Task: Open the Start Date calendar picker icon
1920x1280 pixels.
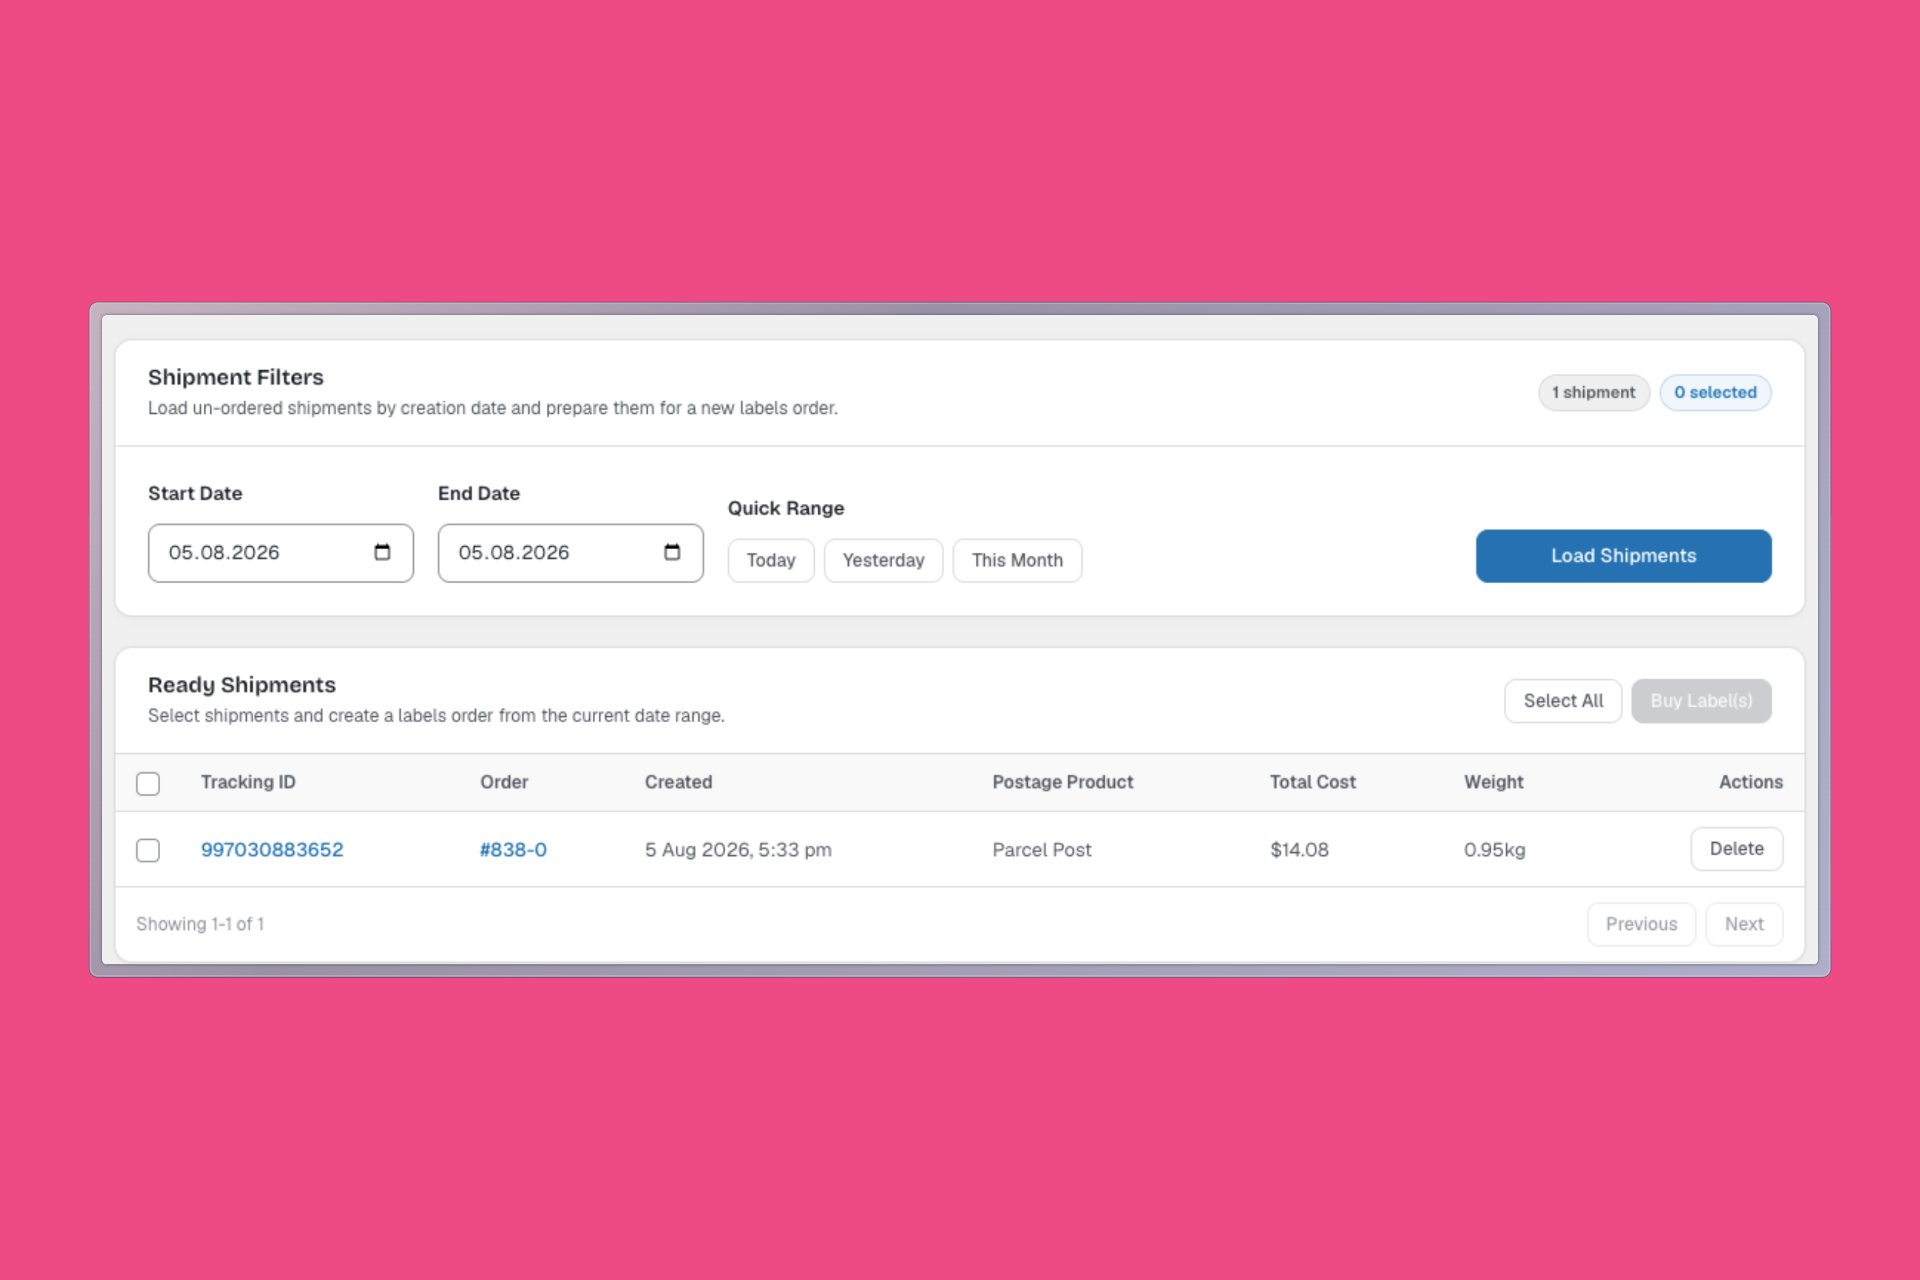Action: pyautogui.click(x=382, y=552)
